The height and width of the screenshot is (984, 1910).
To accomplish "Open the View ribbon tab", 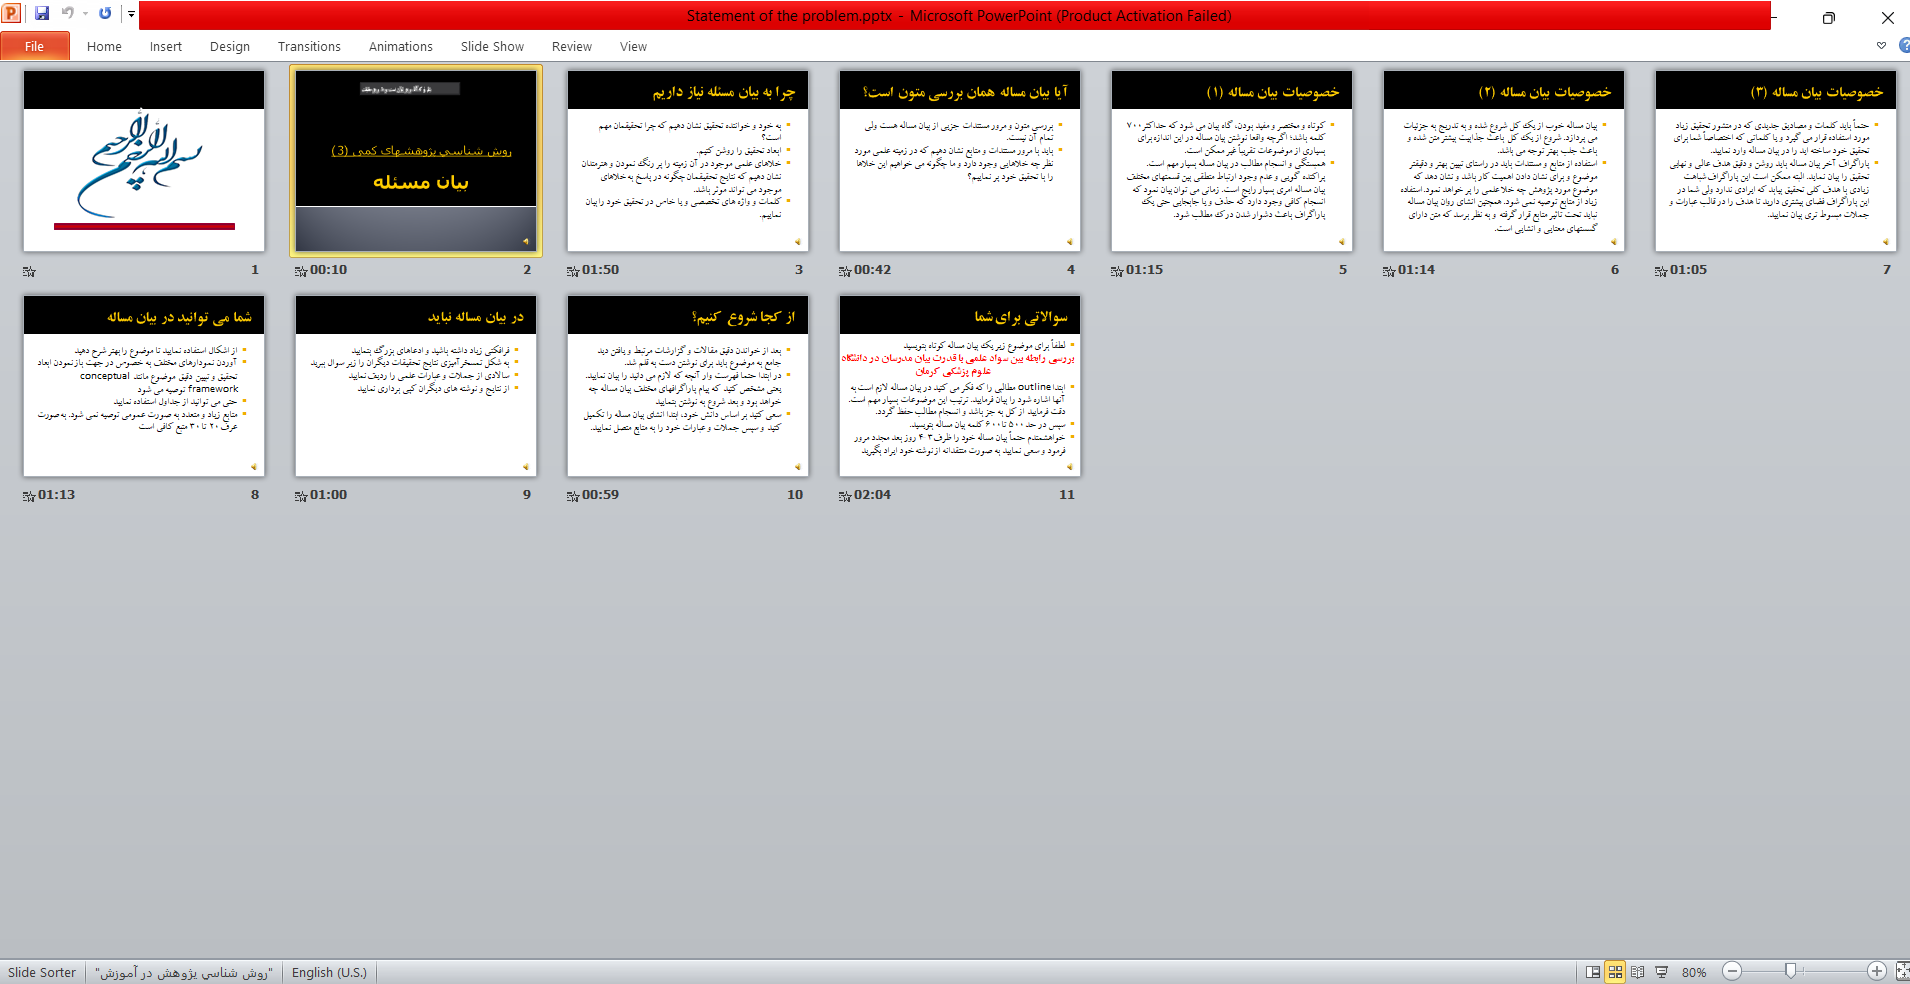I will point(633,46).
